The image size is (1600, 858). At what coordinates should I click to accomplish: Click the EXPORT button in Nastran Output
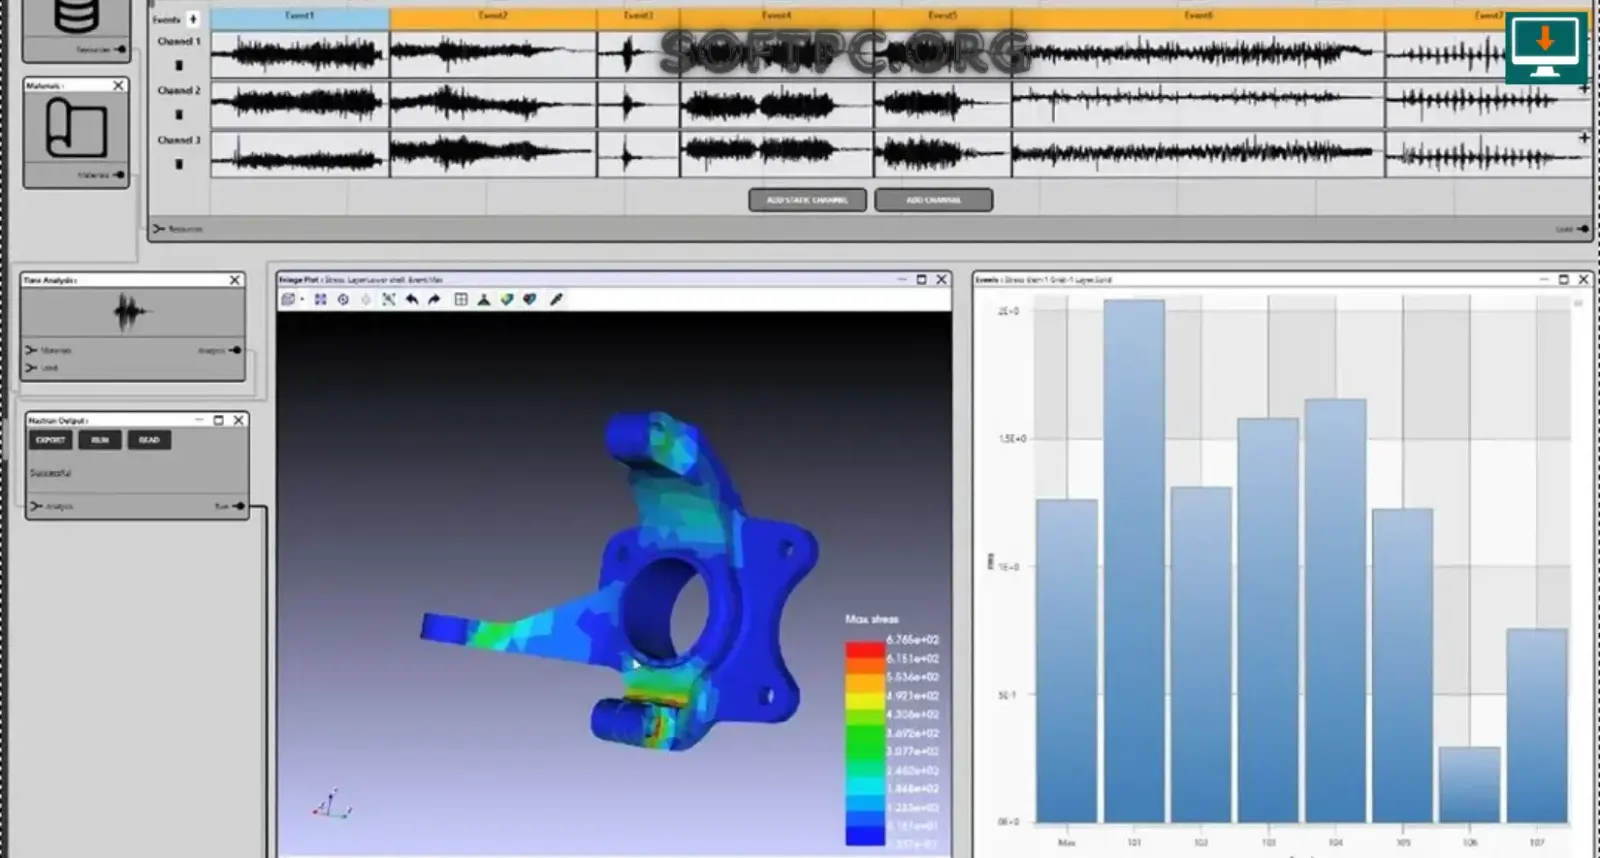click(x=50, y=440)
